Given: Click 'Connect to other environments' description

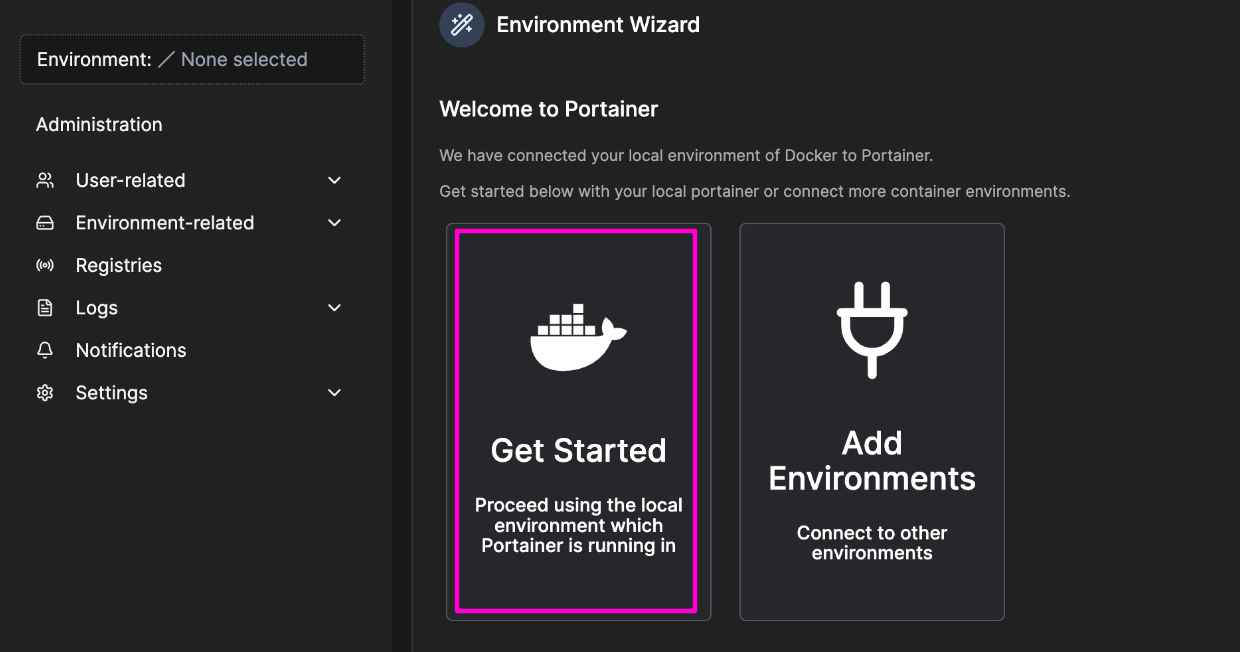Looking at the screenshot, I should click(872, 543).
